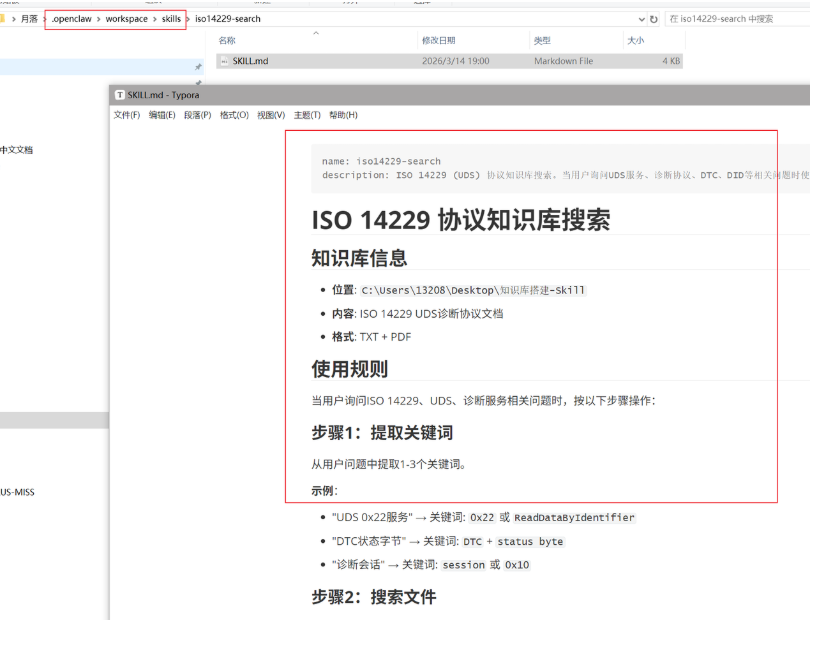The height and width of the screenshot is (646, 829).
Task: Expand the chevron after .openclaw breadcrumb
Action: click(x=98, y=19)
